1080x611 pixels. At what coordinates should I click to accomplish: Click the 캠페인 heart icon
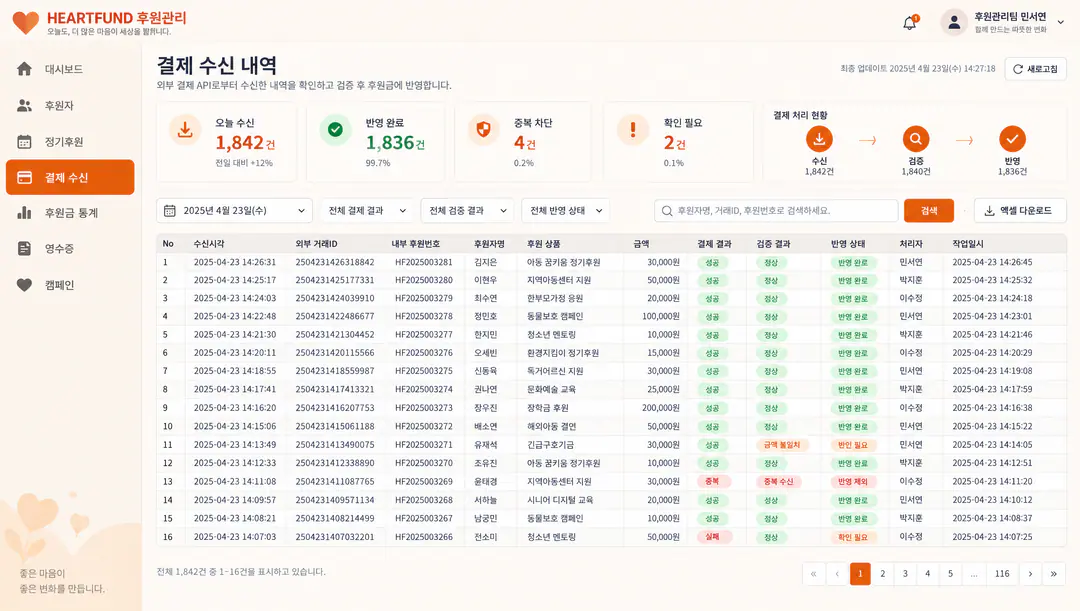tap(24, 285)
